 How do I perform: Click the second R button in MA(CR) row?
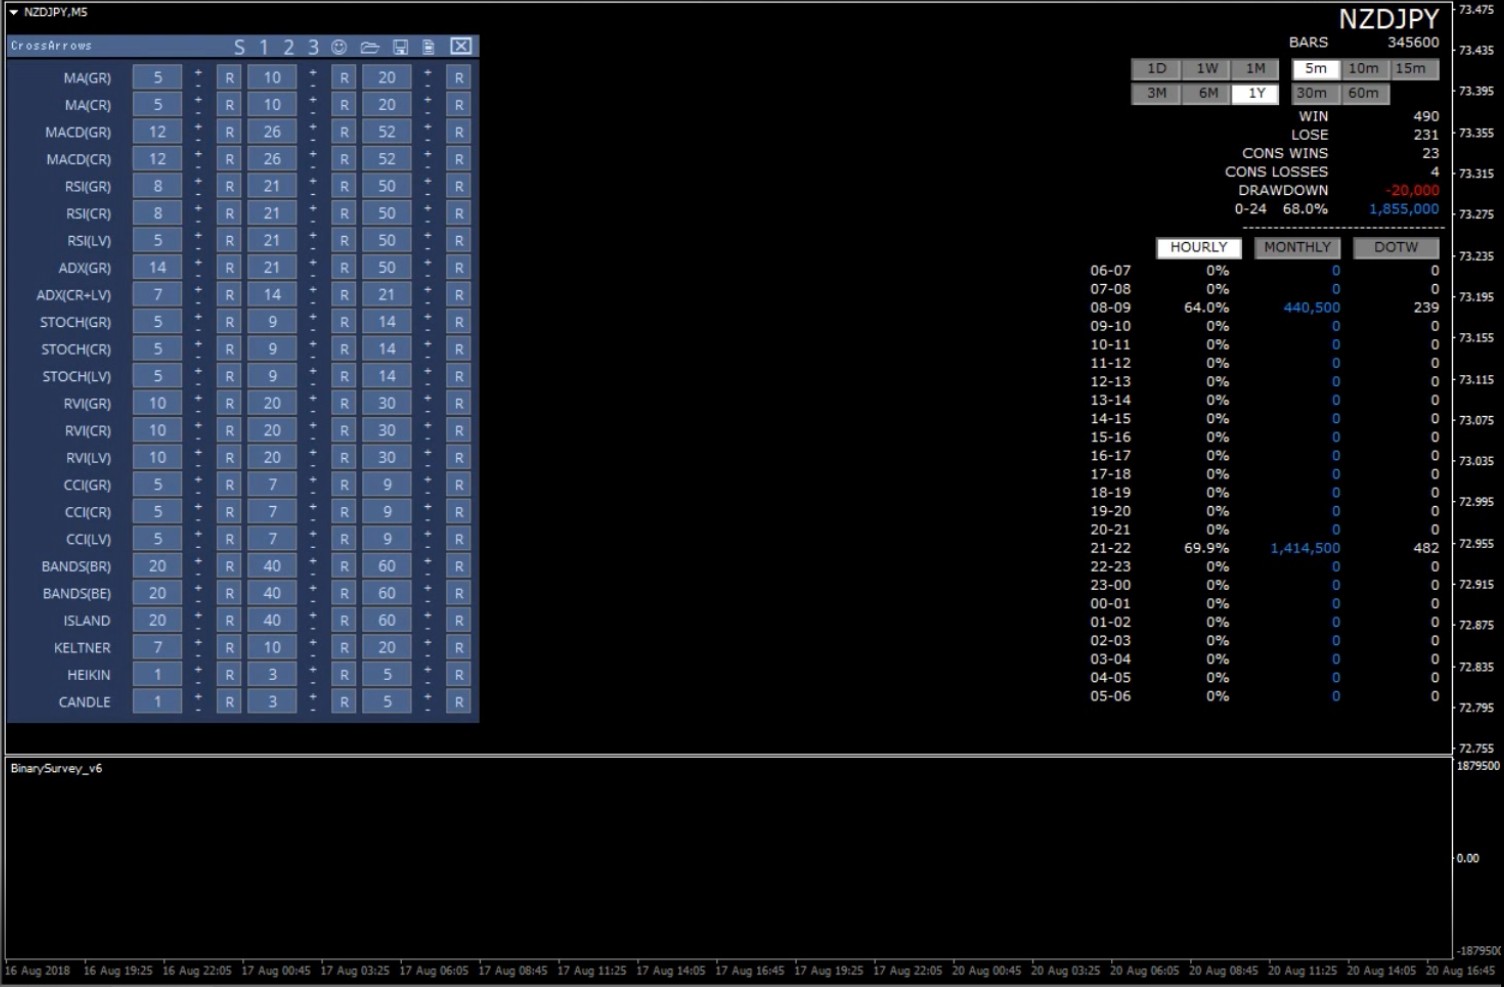(344, 105)
